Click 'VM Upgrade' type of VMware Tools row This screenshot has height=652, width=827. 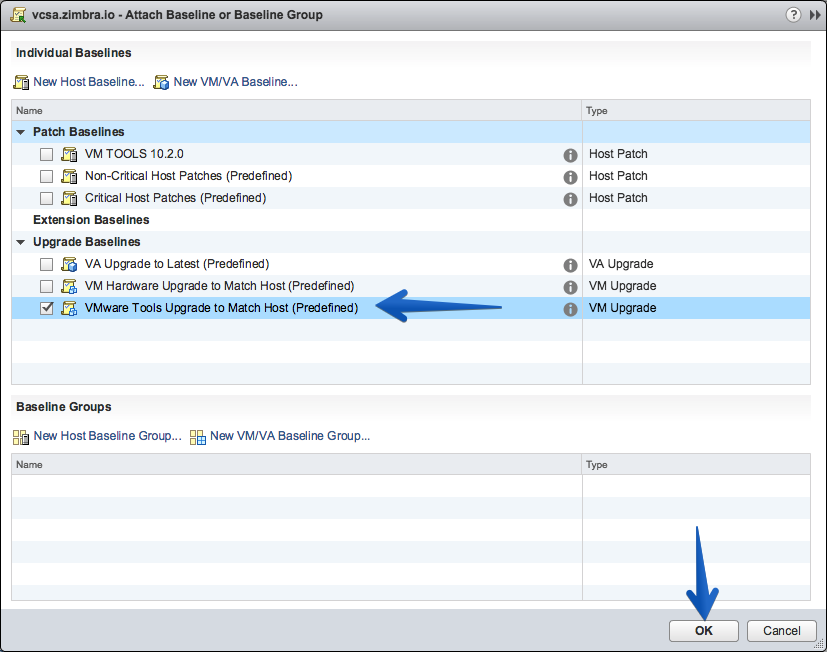622,308
